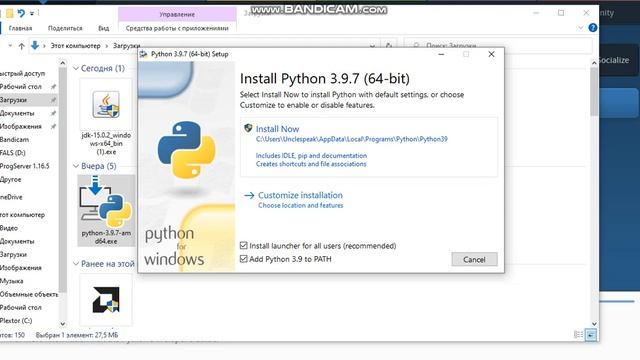Click Explorer help question mark icon
Viewport: 640px width, 360px height.
click(x=593, y=28)
